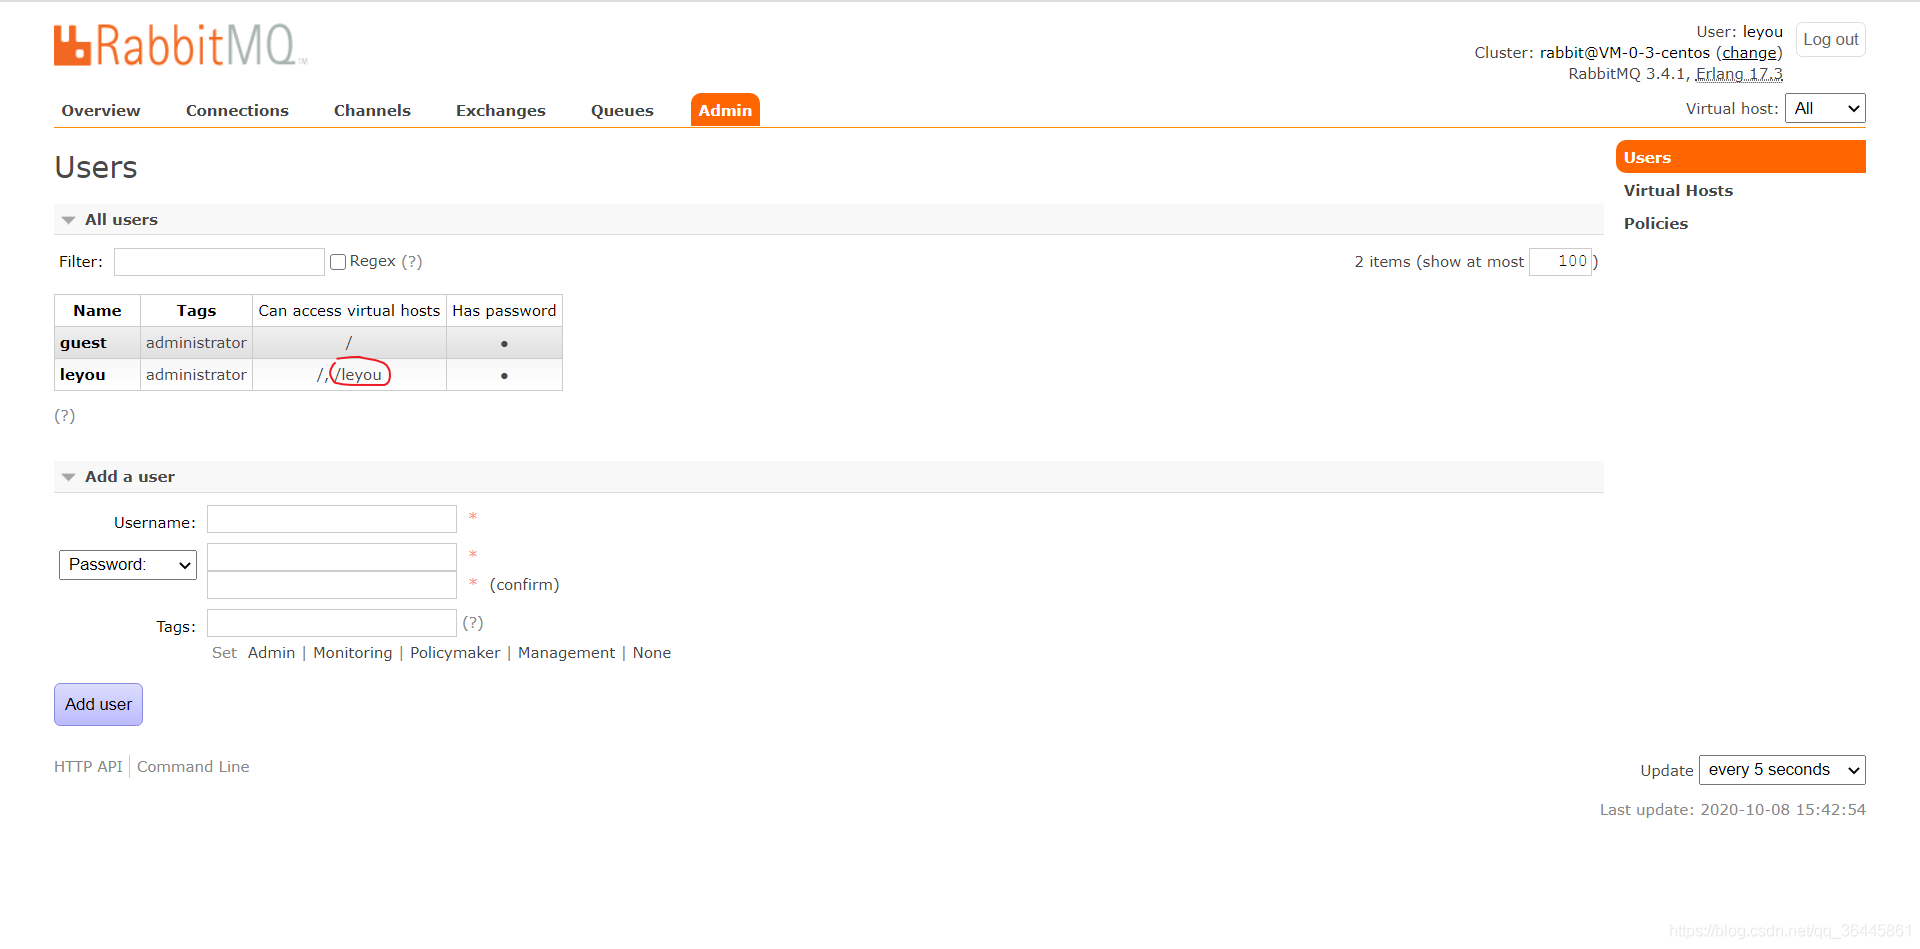Click the Log out button

[x=1830, y=39]
